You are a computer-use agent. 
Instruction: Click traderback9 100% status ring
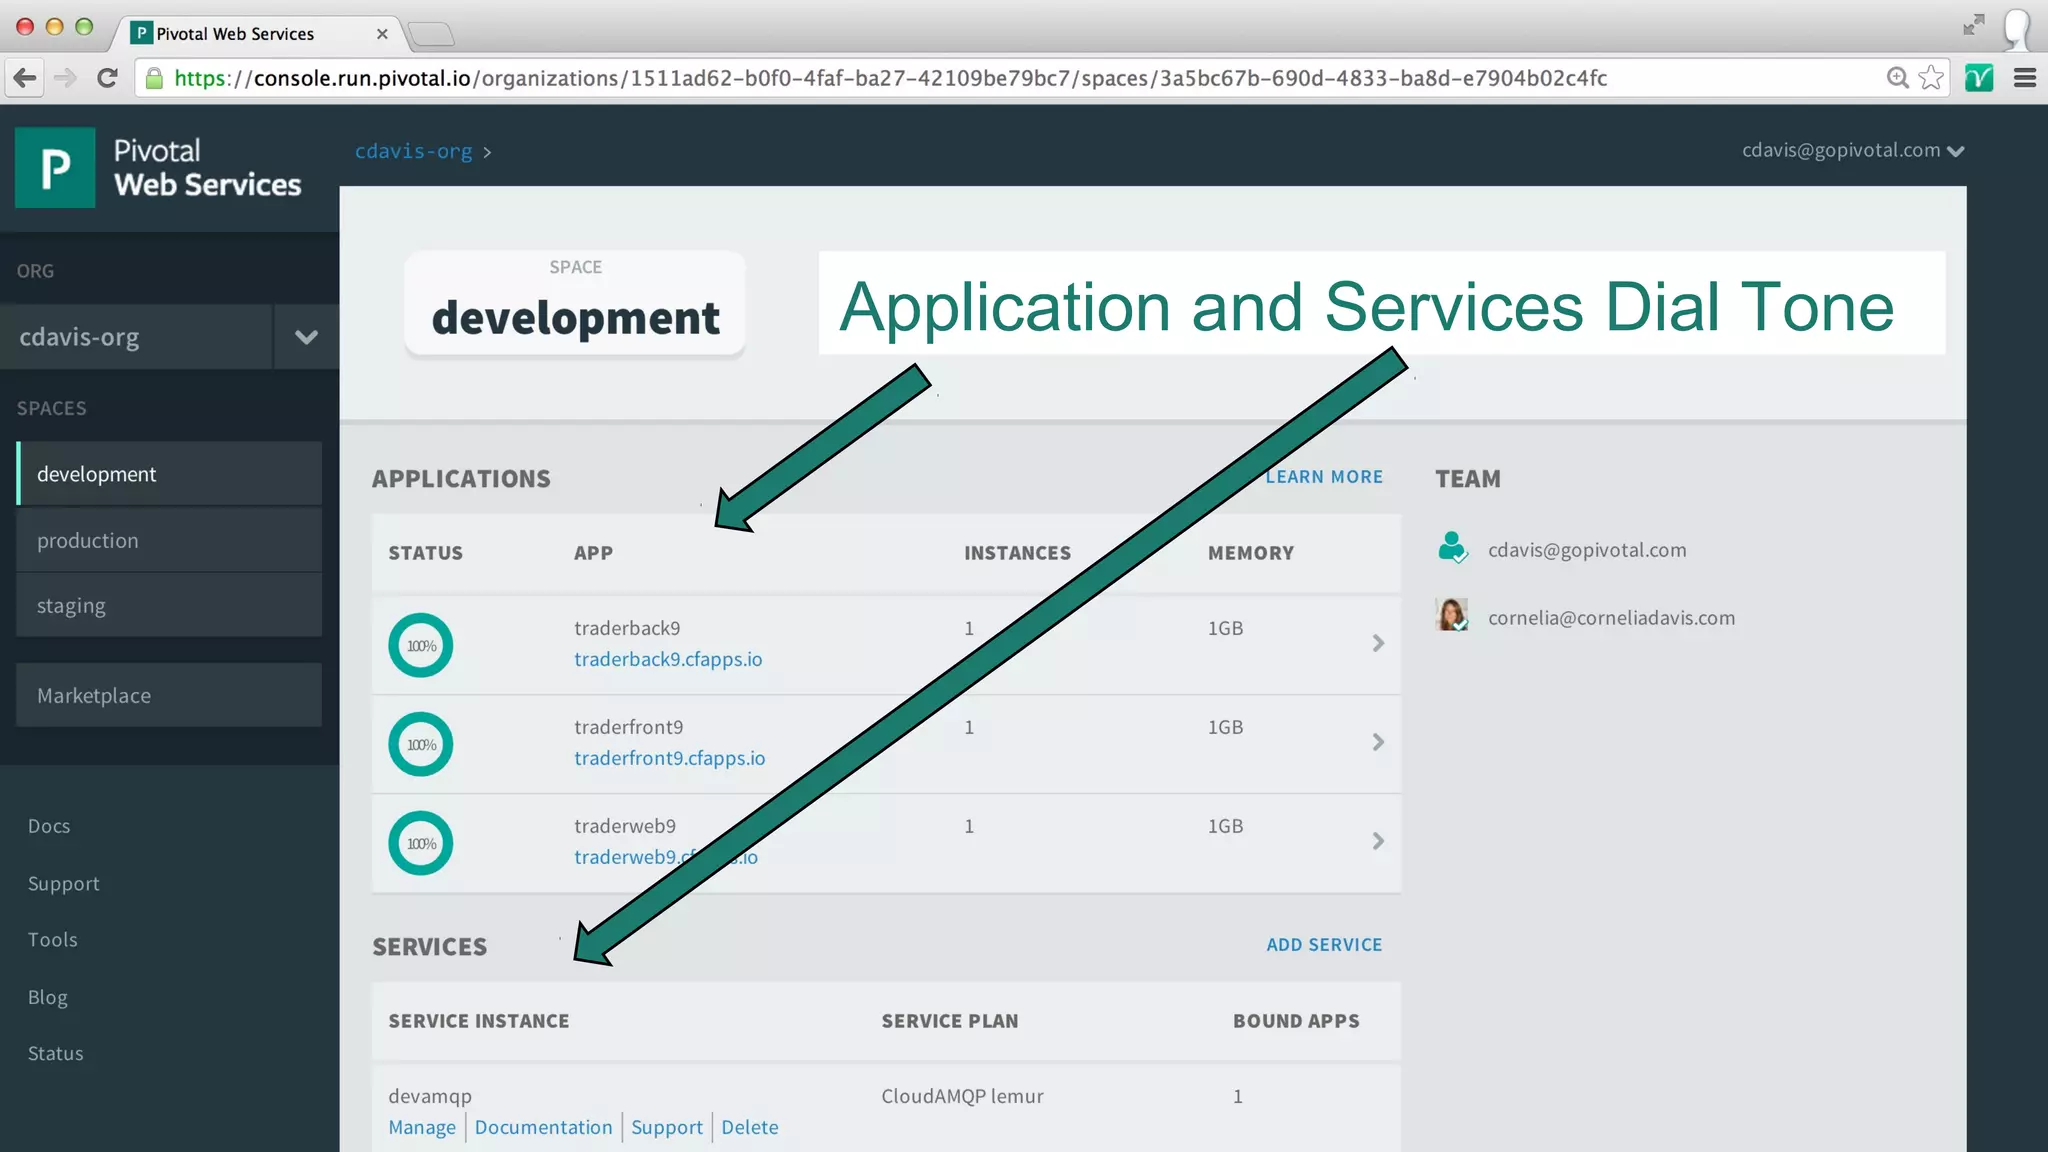(421, 645)
